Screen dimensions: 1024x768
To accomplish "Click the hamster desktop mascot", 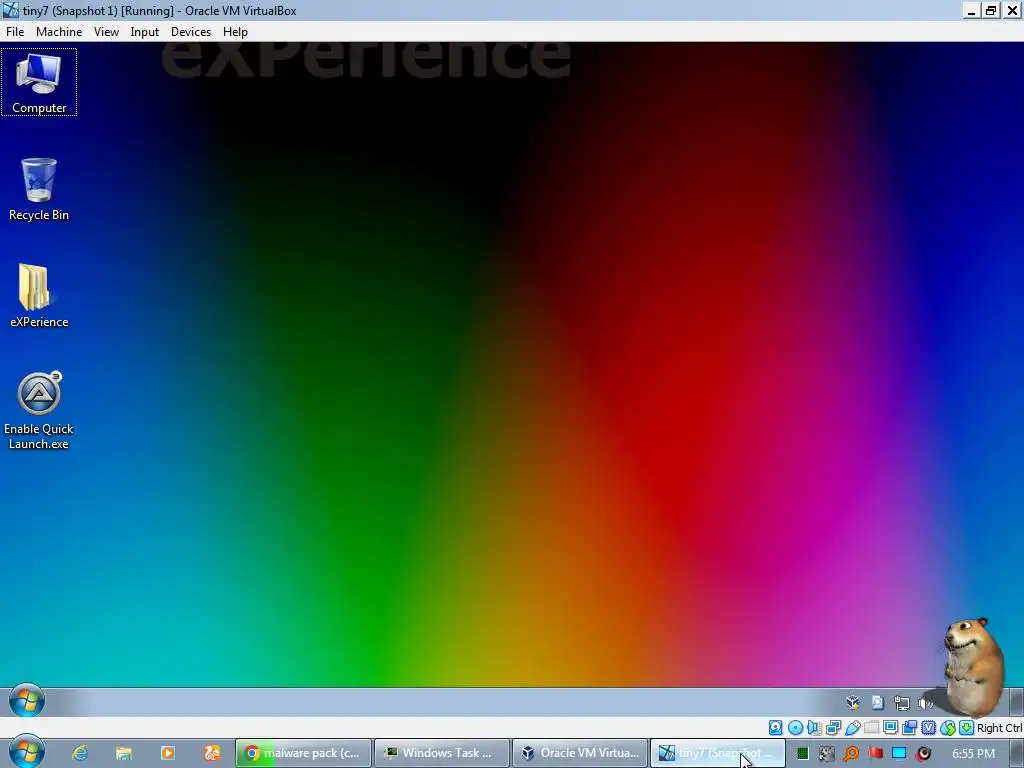I will [x=972, y=667].
